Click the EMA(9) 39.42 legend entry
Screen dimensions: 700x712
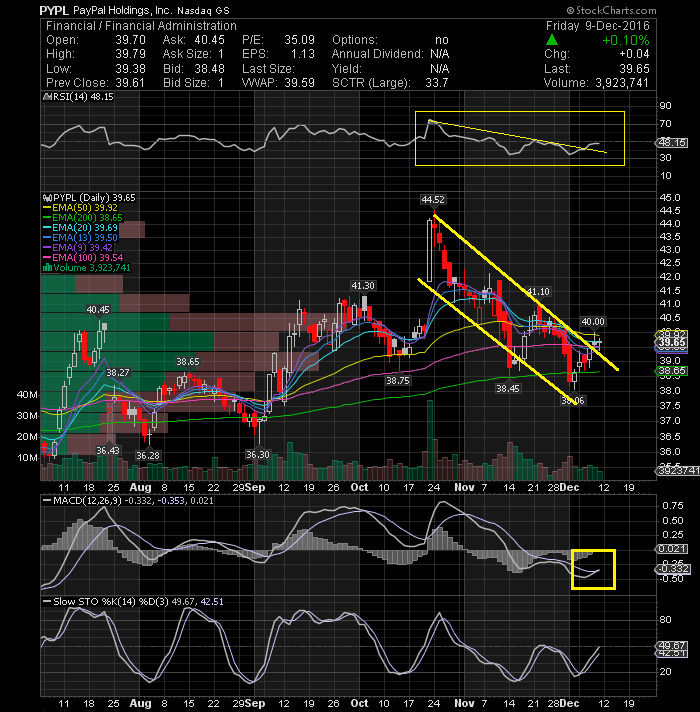[78, 248]
